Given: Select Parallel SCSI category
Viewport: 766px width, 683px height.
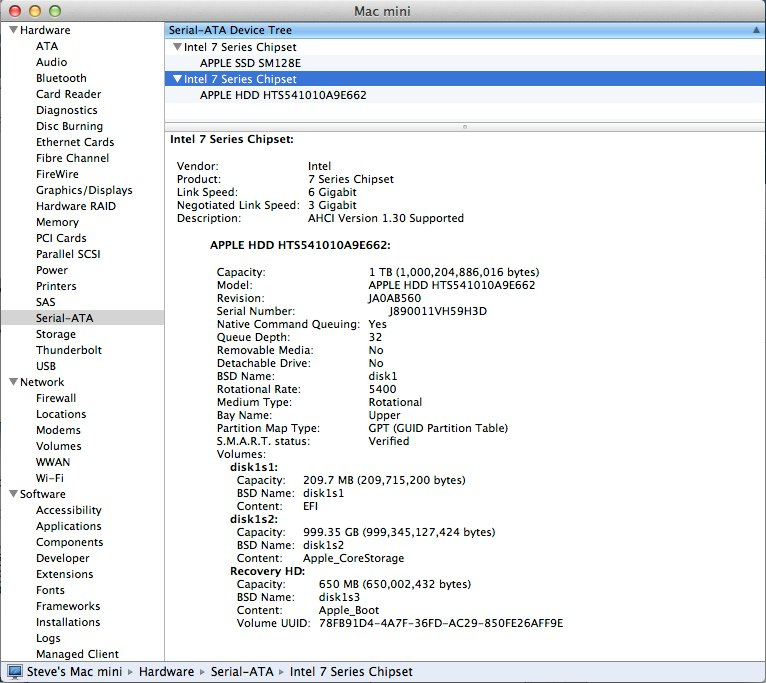Looking at the screenshot, I should [x=68, y=254].
